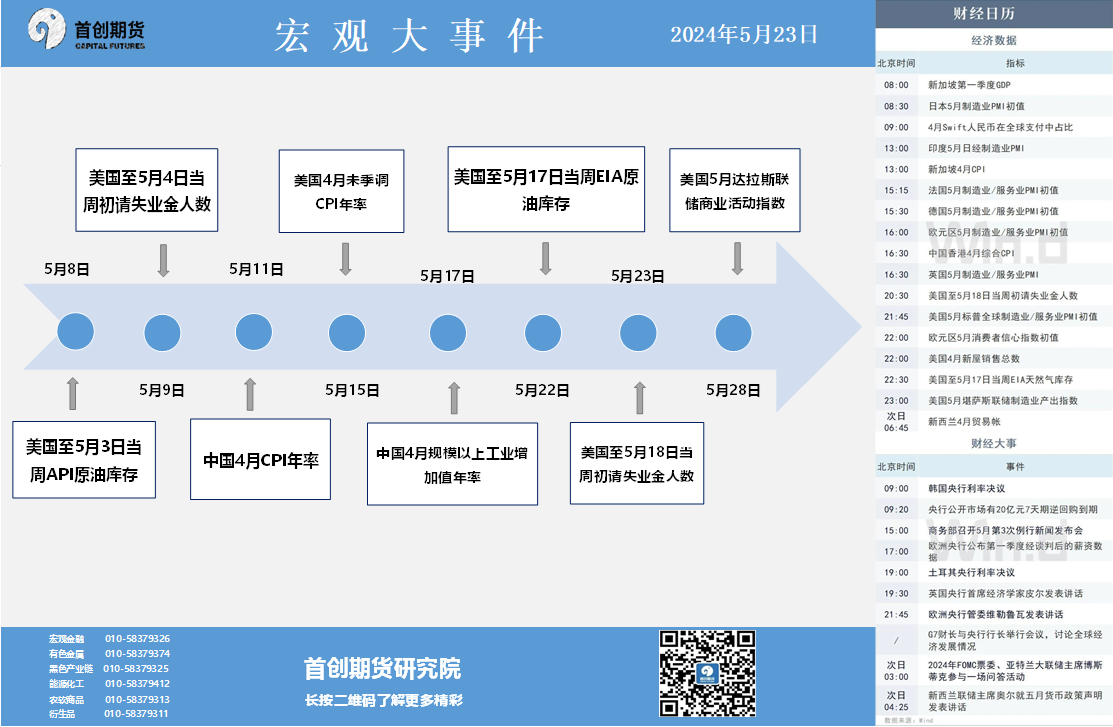Click the date 2024年5月23日
The image size is (1113, 727).
tap(744, 34)
